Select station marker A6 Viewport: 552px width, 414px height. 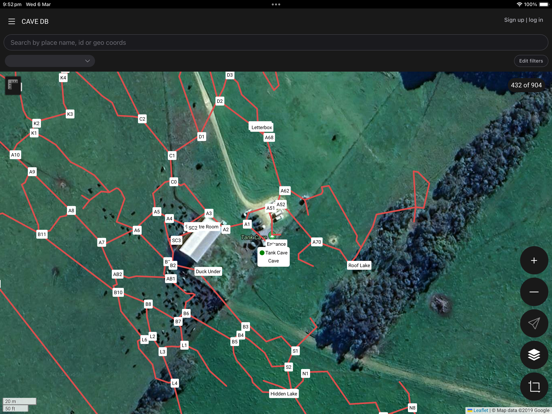137,230
